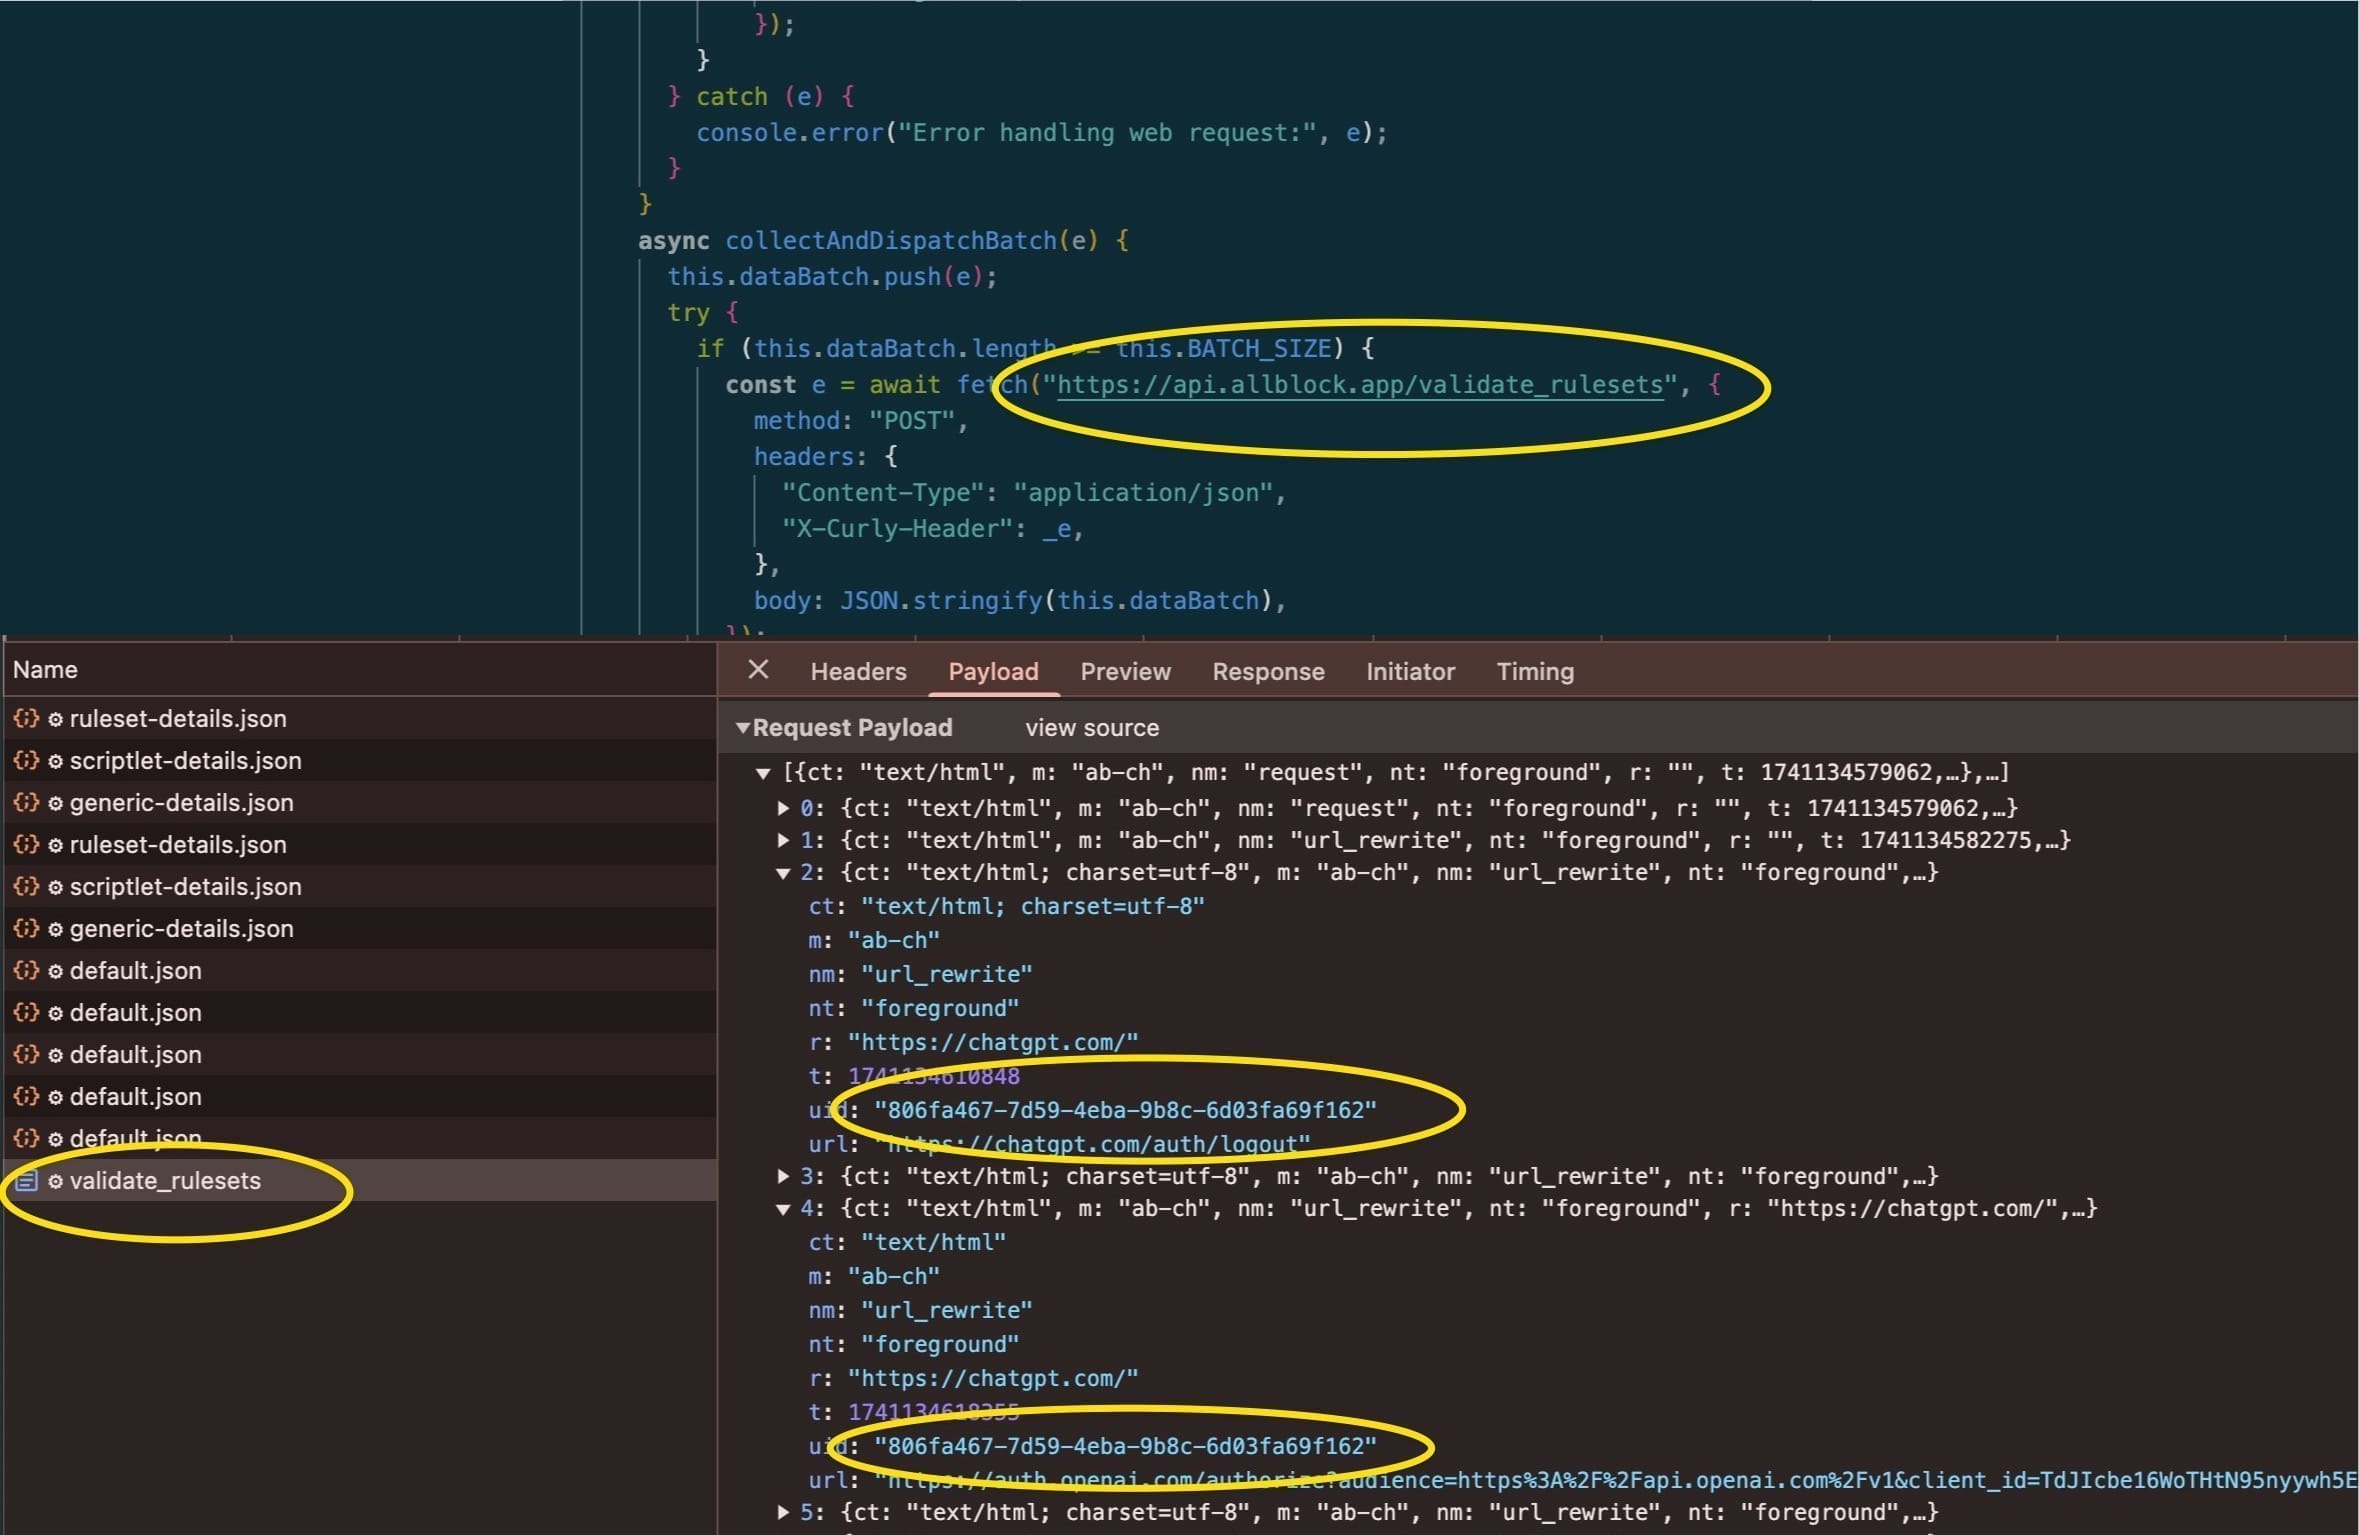Open the Response tab
The height and width of the screenshot is (1535, 2359).
click(1268, 671)
